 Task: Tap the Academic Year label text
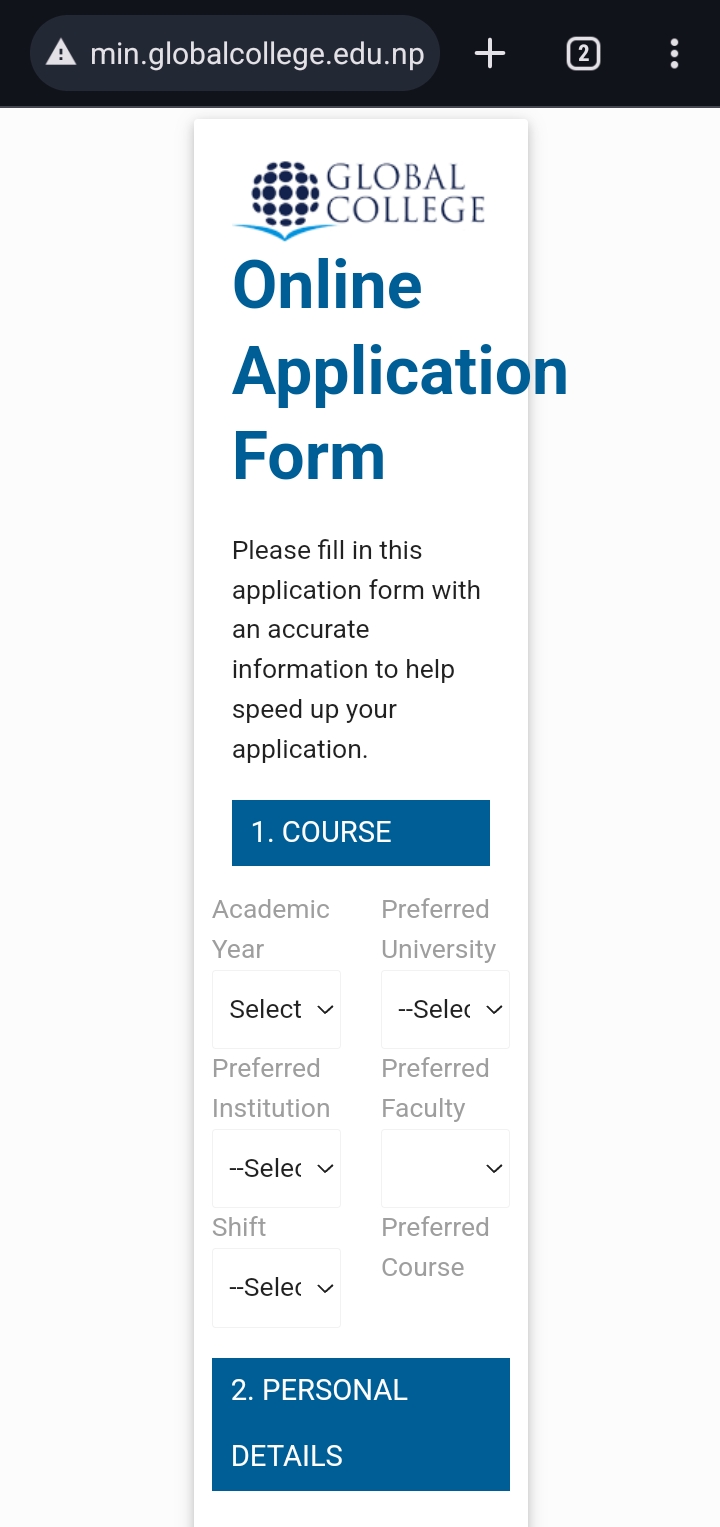[x=270, y=929]
